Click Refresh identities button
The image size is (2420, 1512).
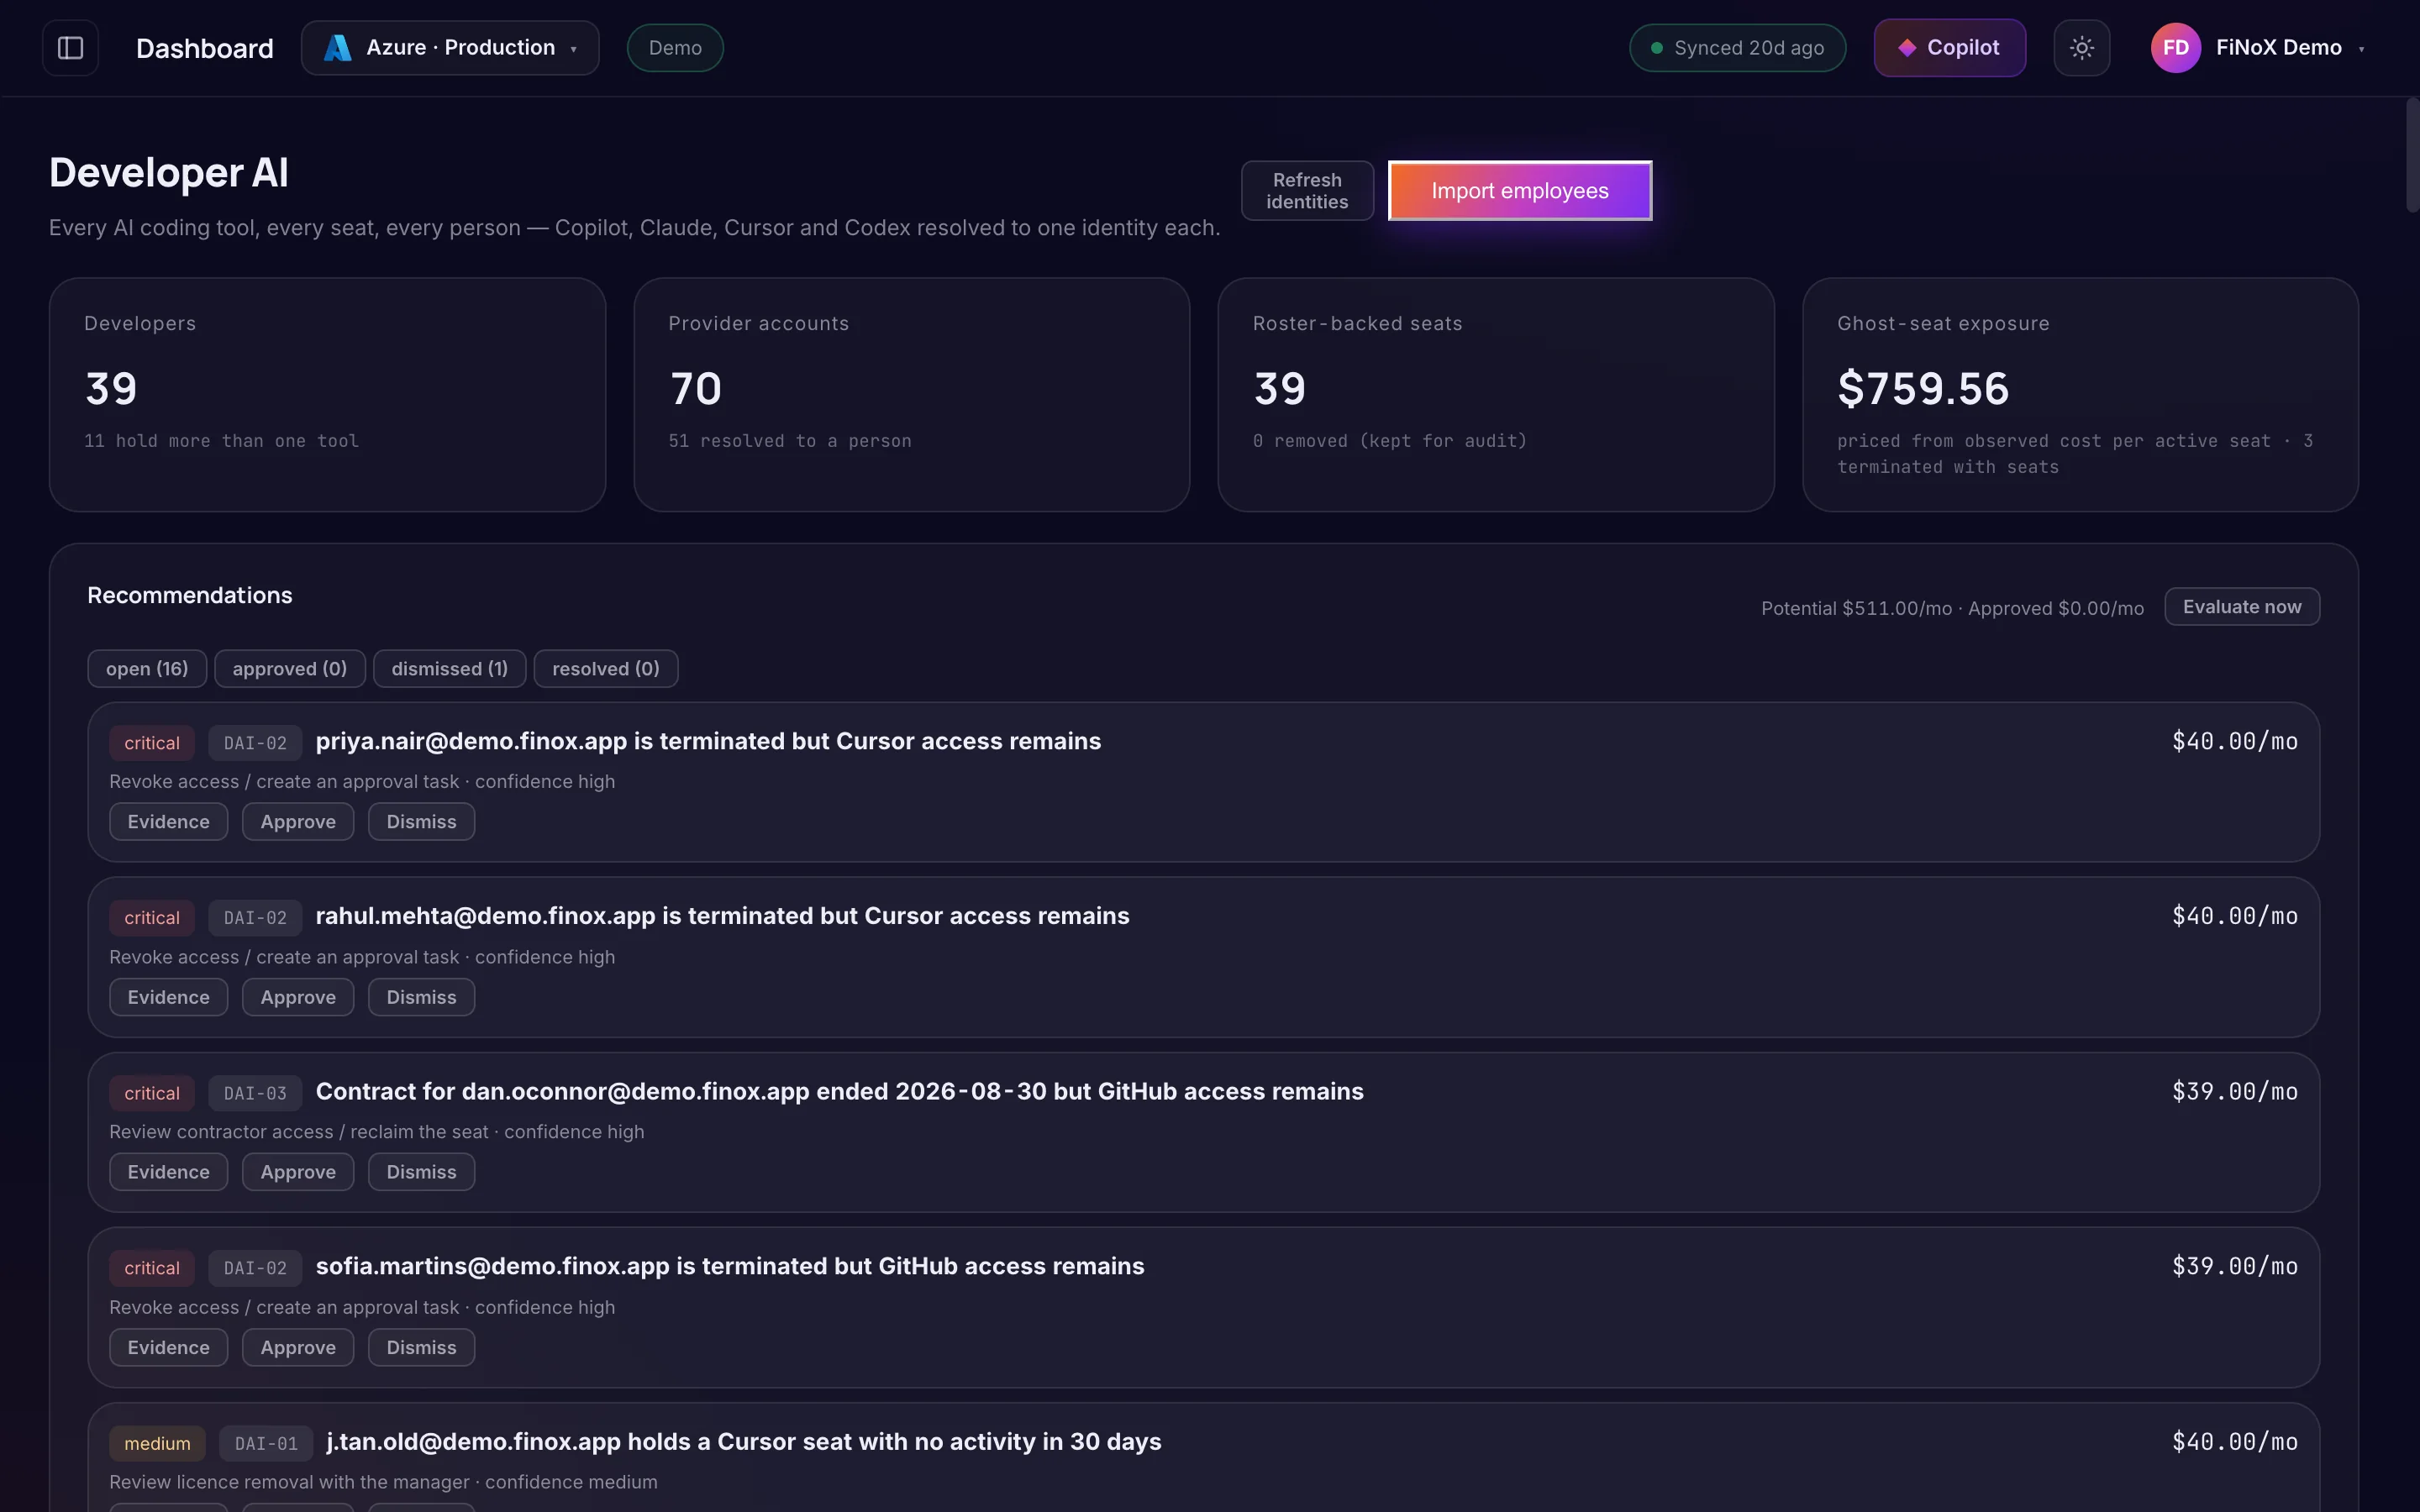click(x=1307, y=191)
